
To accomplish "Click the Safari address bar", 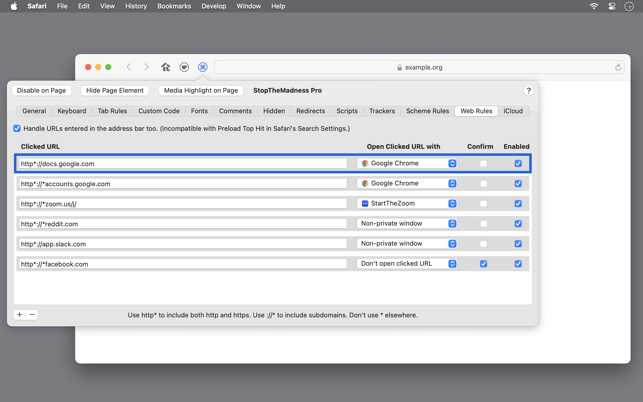I will (419, 67).
